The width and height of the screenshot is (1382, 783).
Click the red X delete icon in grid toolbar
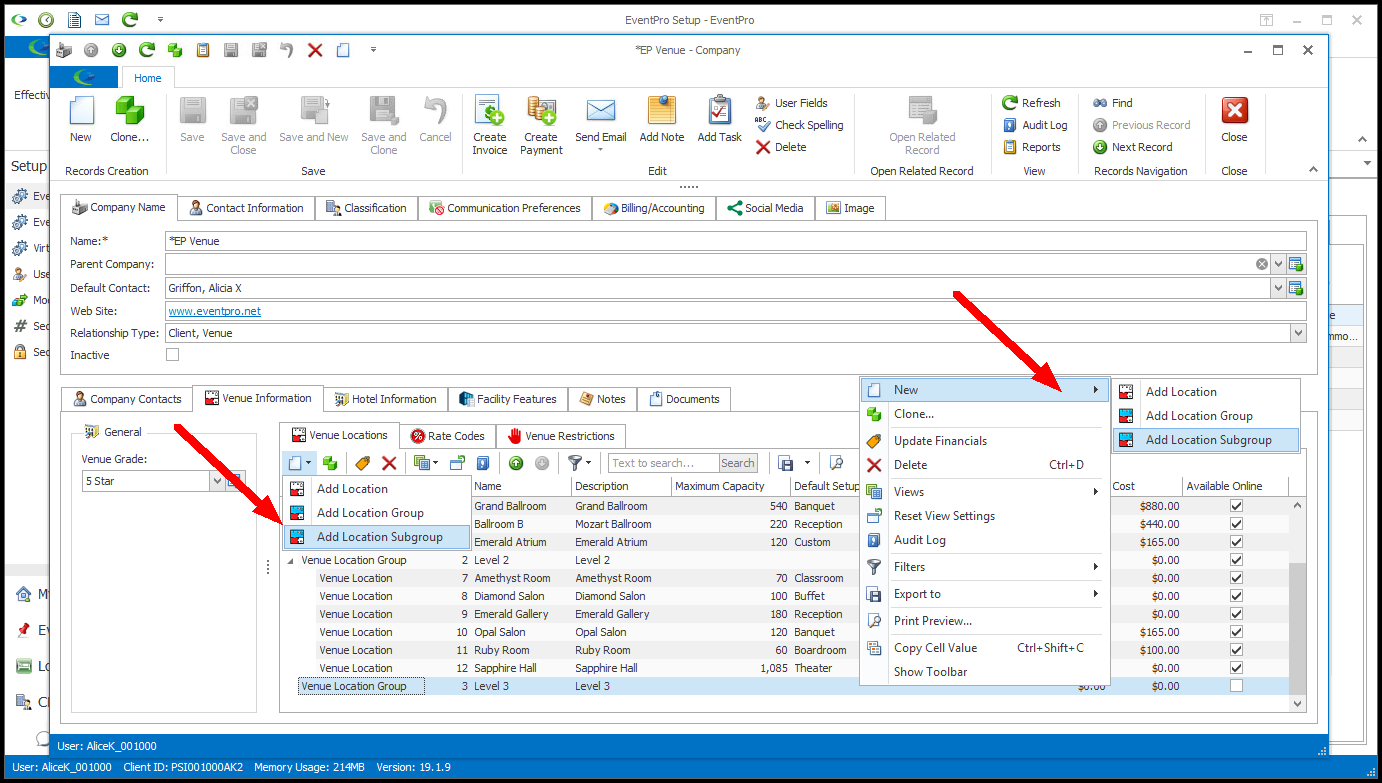pyautogui.click(x=389, y=463)
